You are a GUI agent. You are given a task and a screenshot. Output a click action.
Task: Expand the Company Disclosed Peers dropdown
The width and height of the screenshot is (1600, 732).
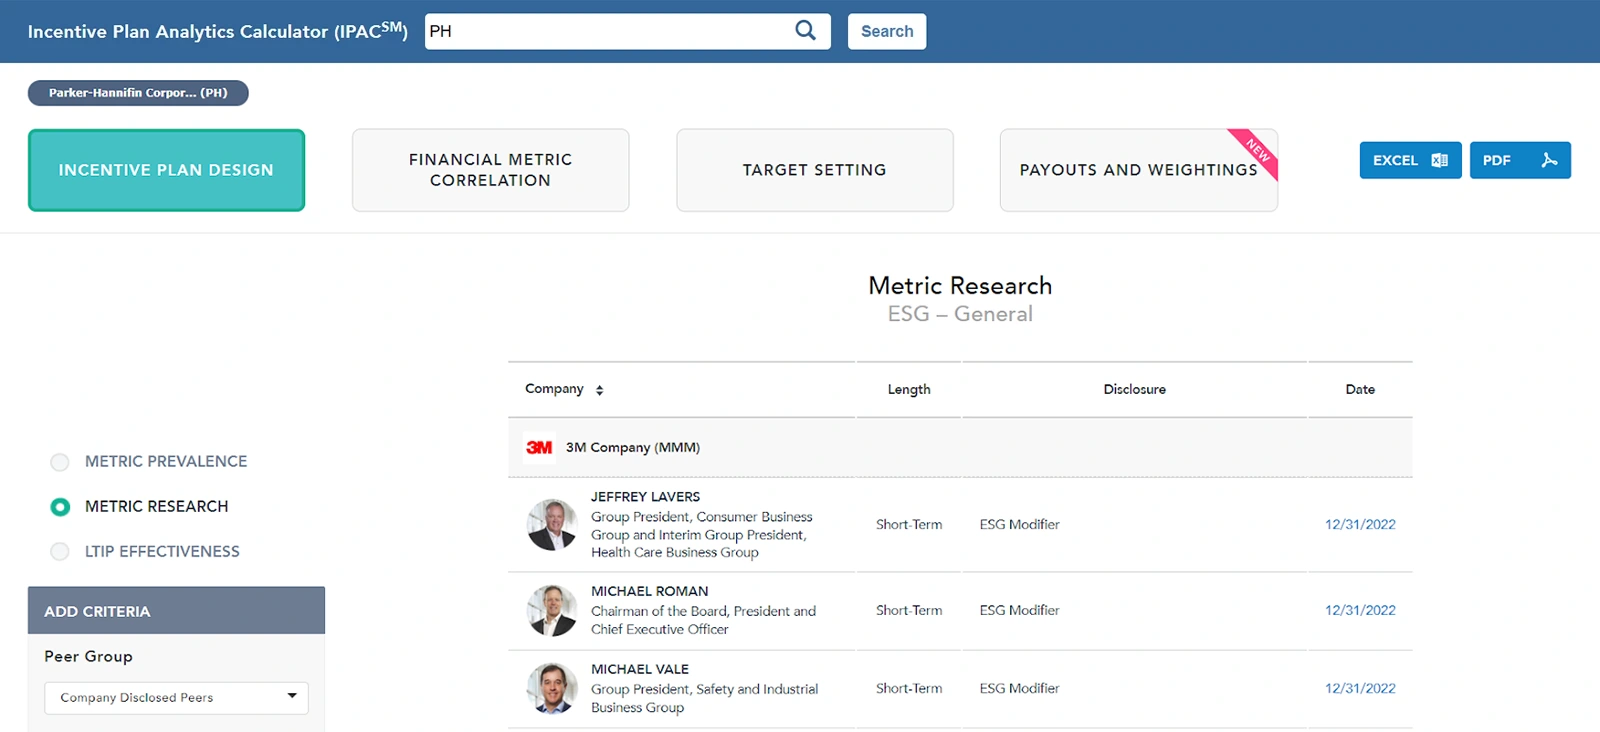(176, 698)
